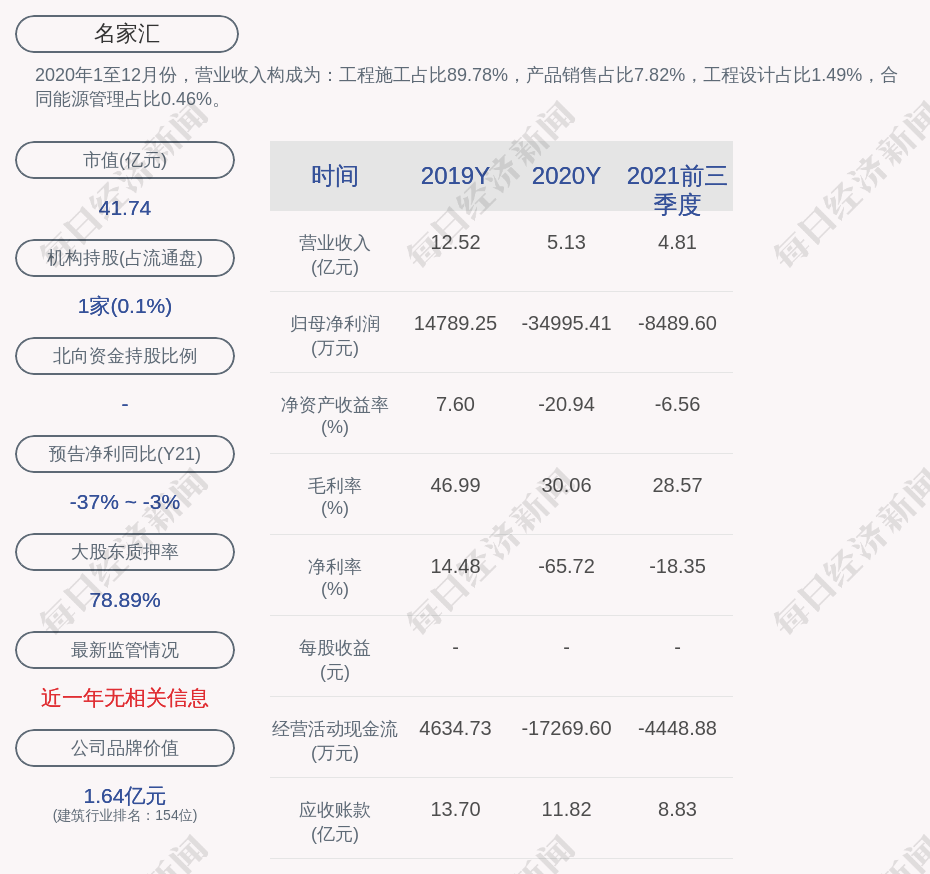
Task: Click the 应收账款(亿元) row label
Action: pyautogui.click(x=335, y=822)
